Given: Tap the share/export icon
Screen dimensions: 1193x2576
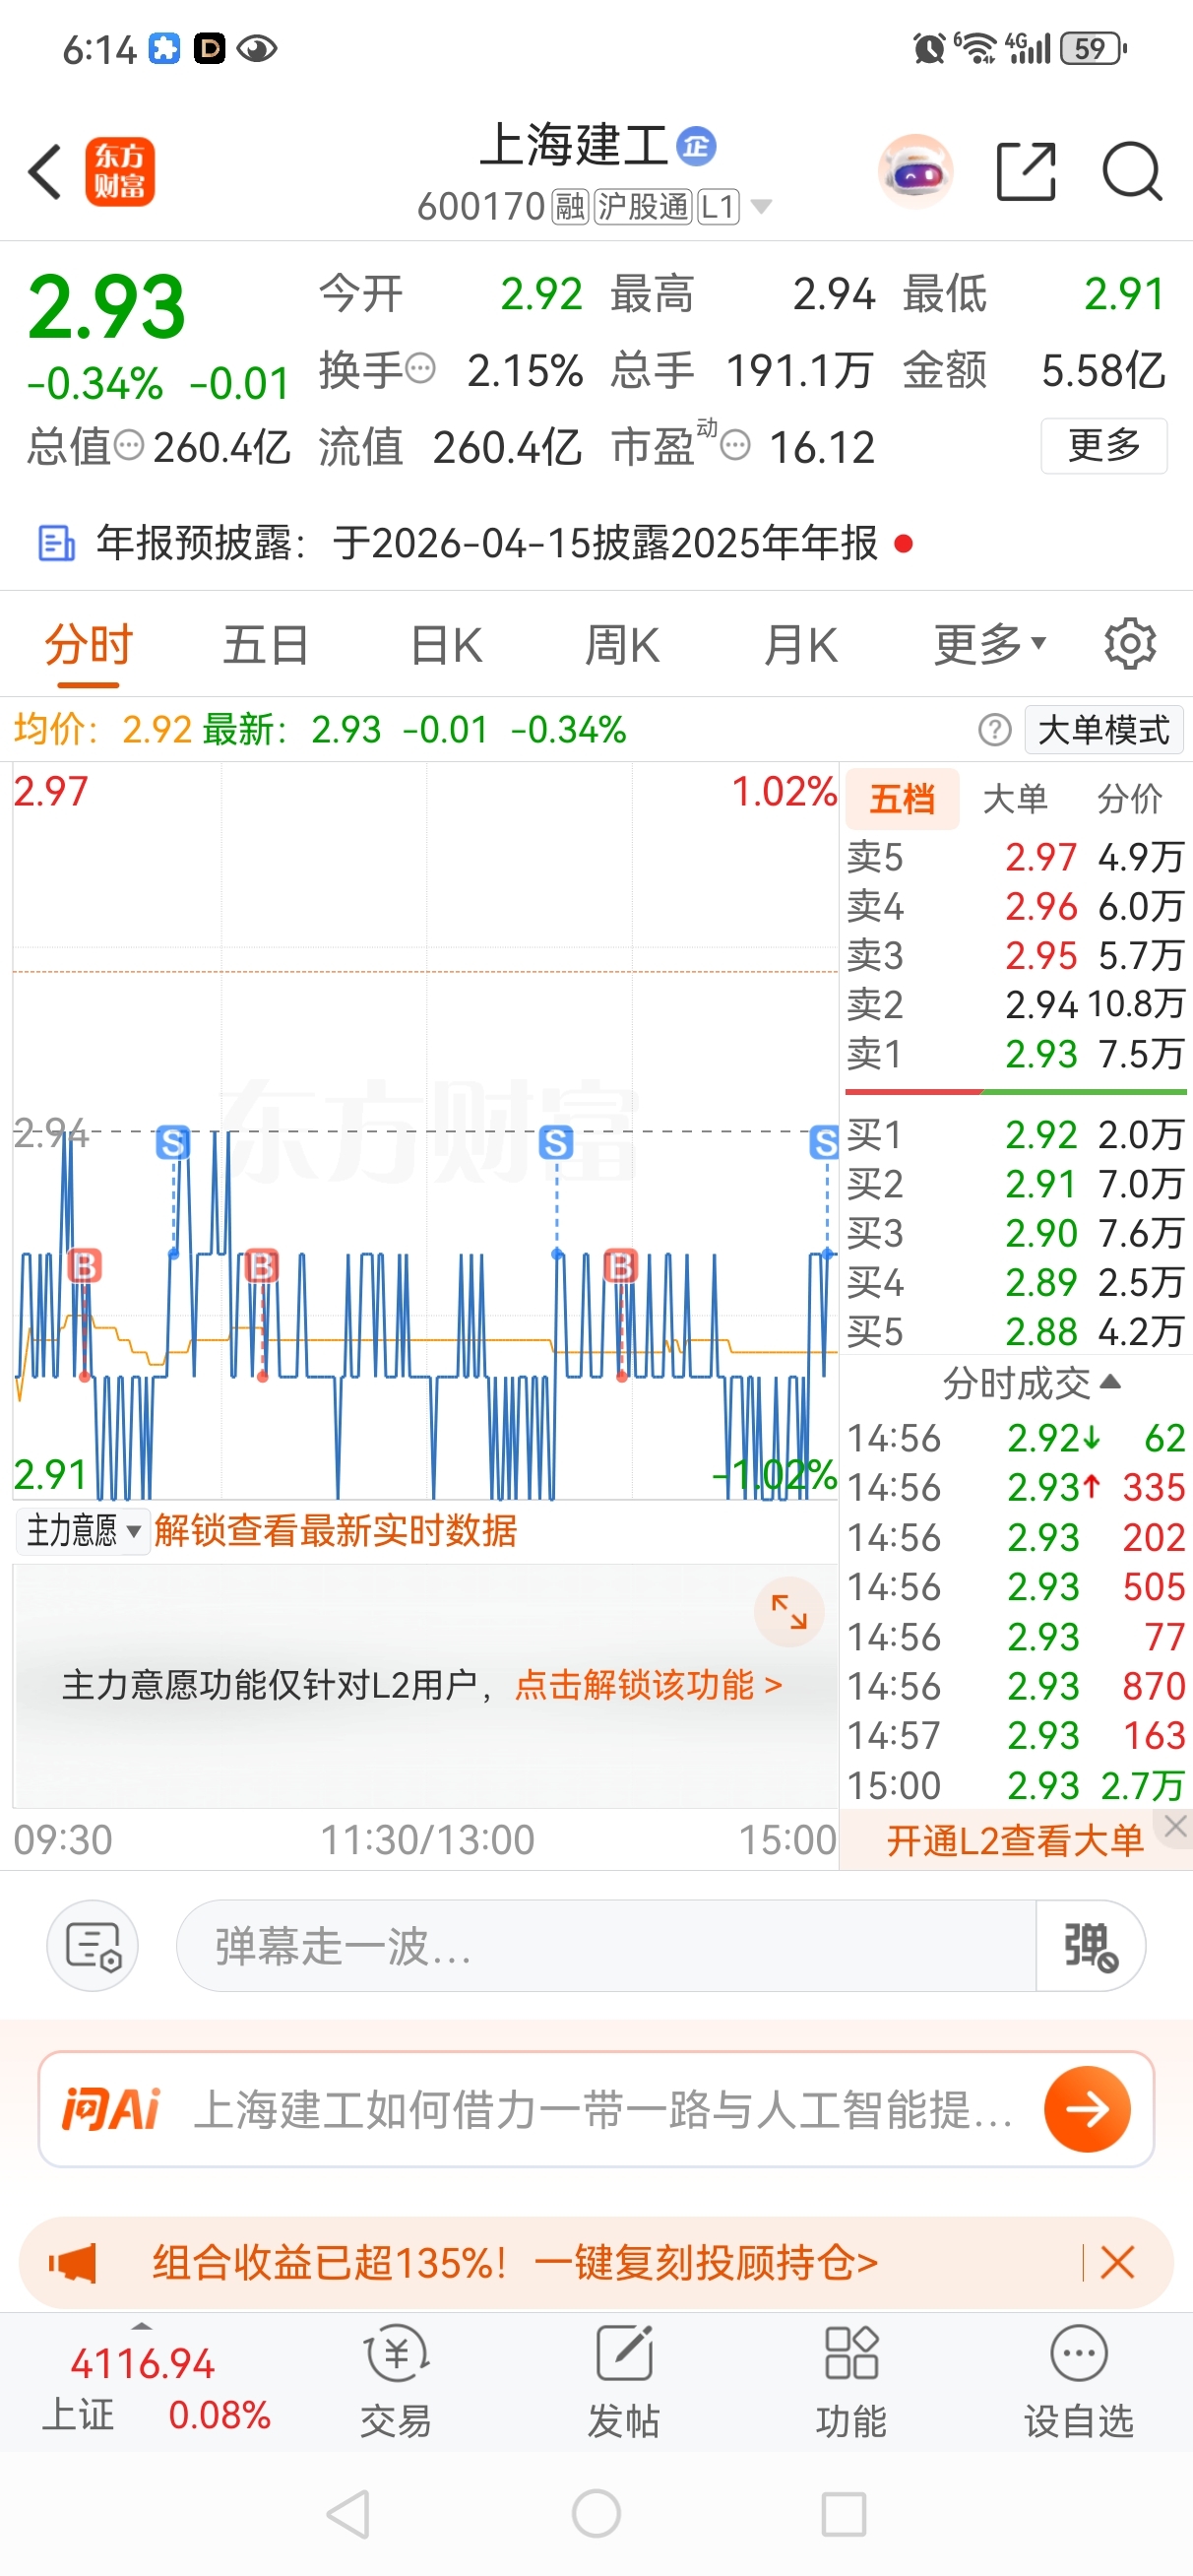Looking at the screenshot, I should coord(1027,171).
